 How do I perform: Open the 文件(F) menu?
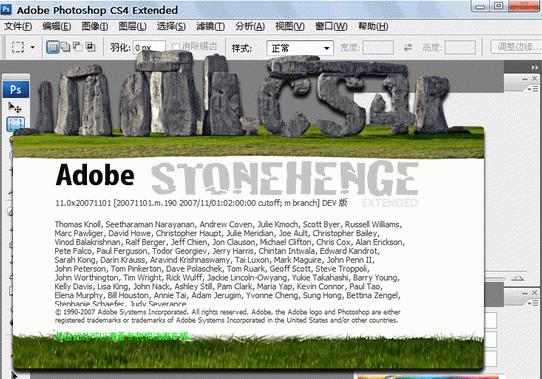(18, 26)
